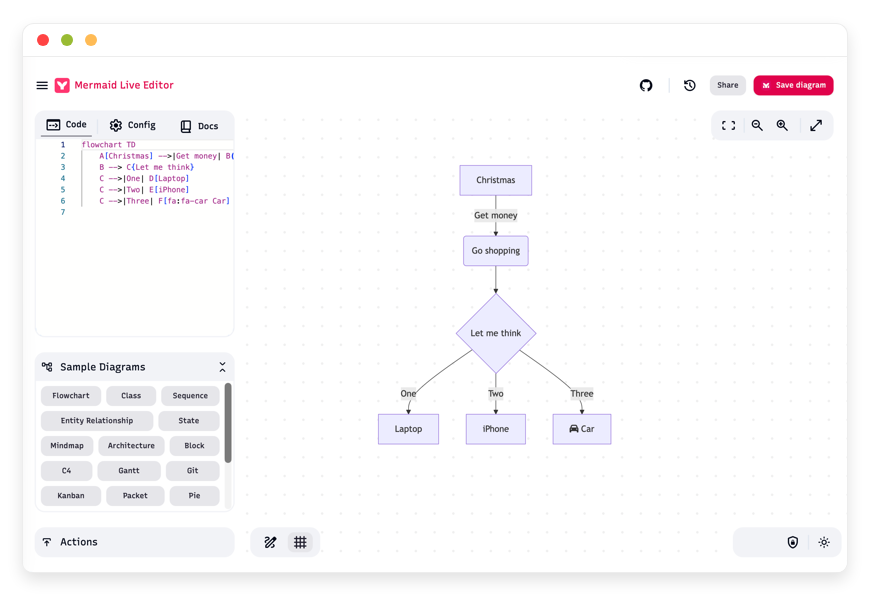Fit diagram to view icon
Image resolution: width=870 pixels, height=595 pixels.
pyautogui.click(x=729, y=125)
